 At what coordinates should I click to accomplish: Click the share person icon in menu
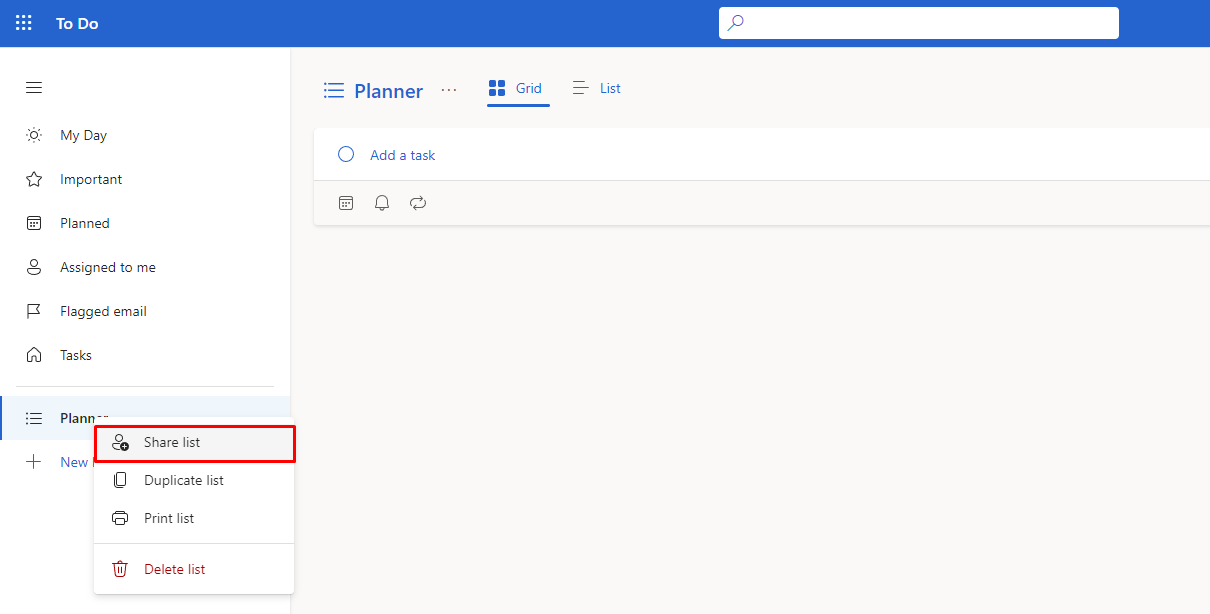120,442
